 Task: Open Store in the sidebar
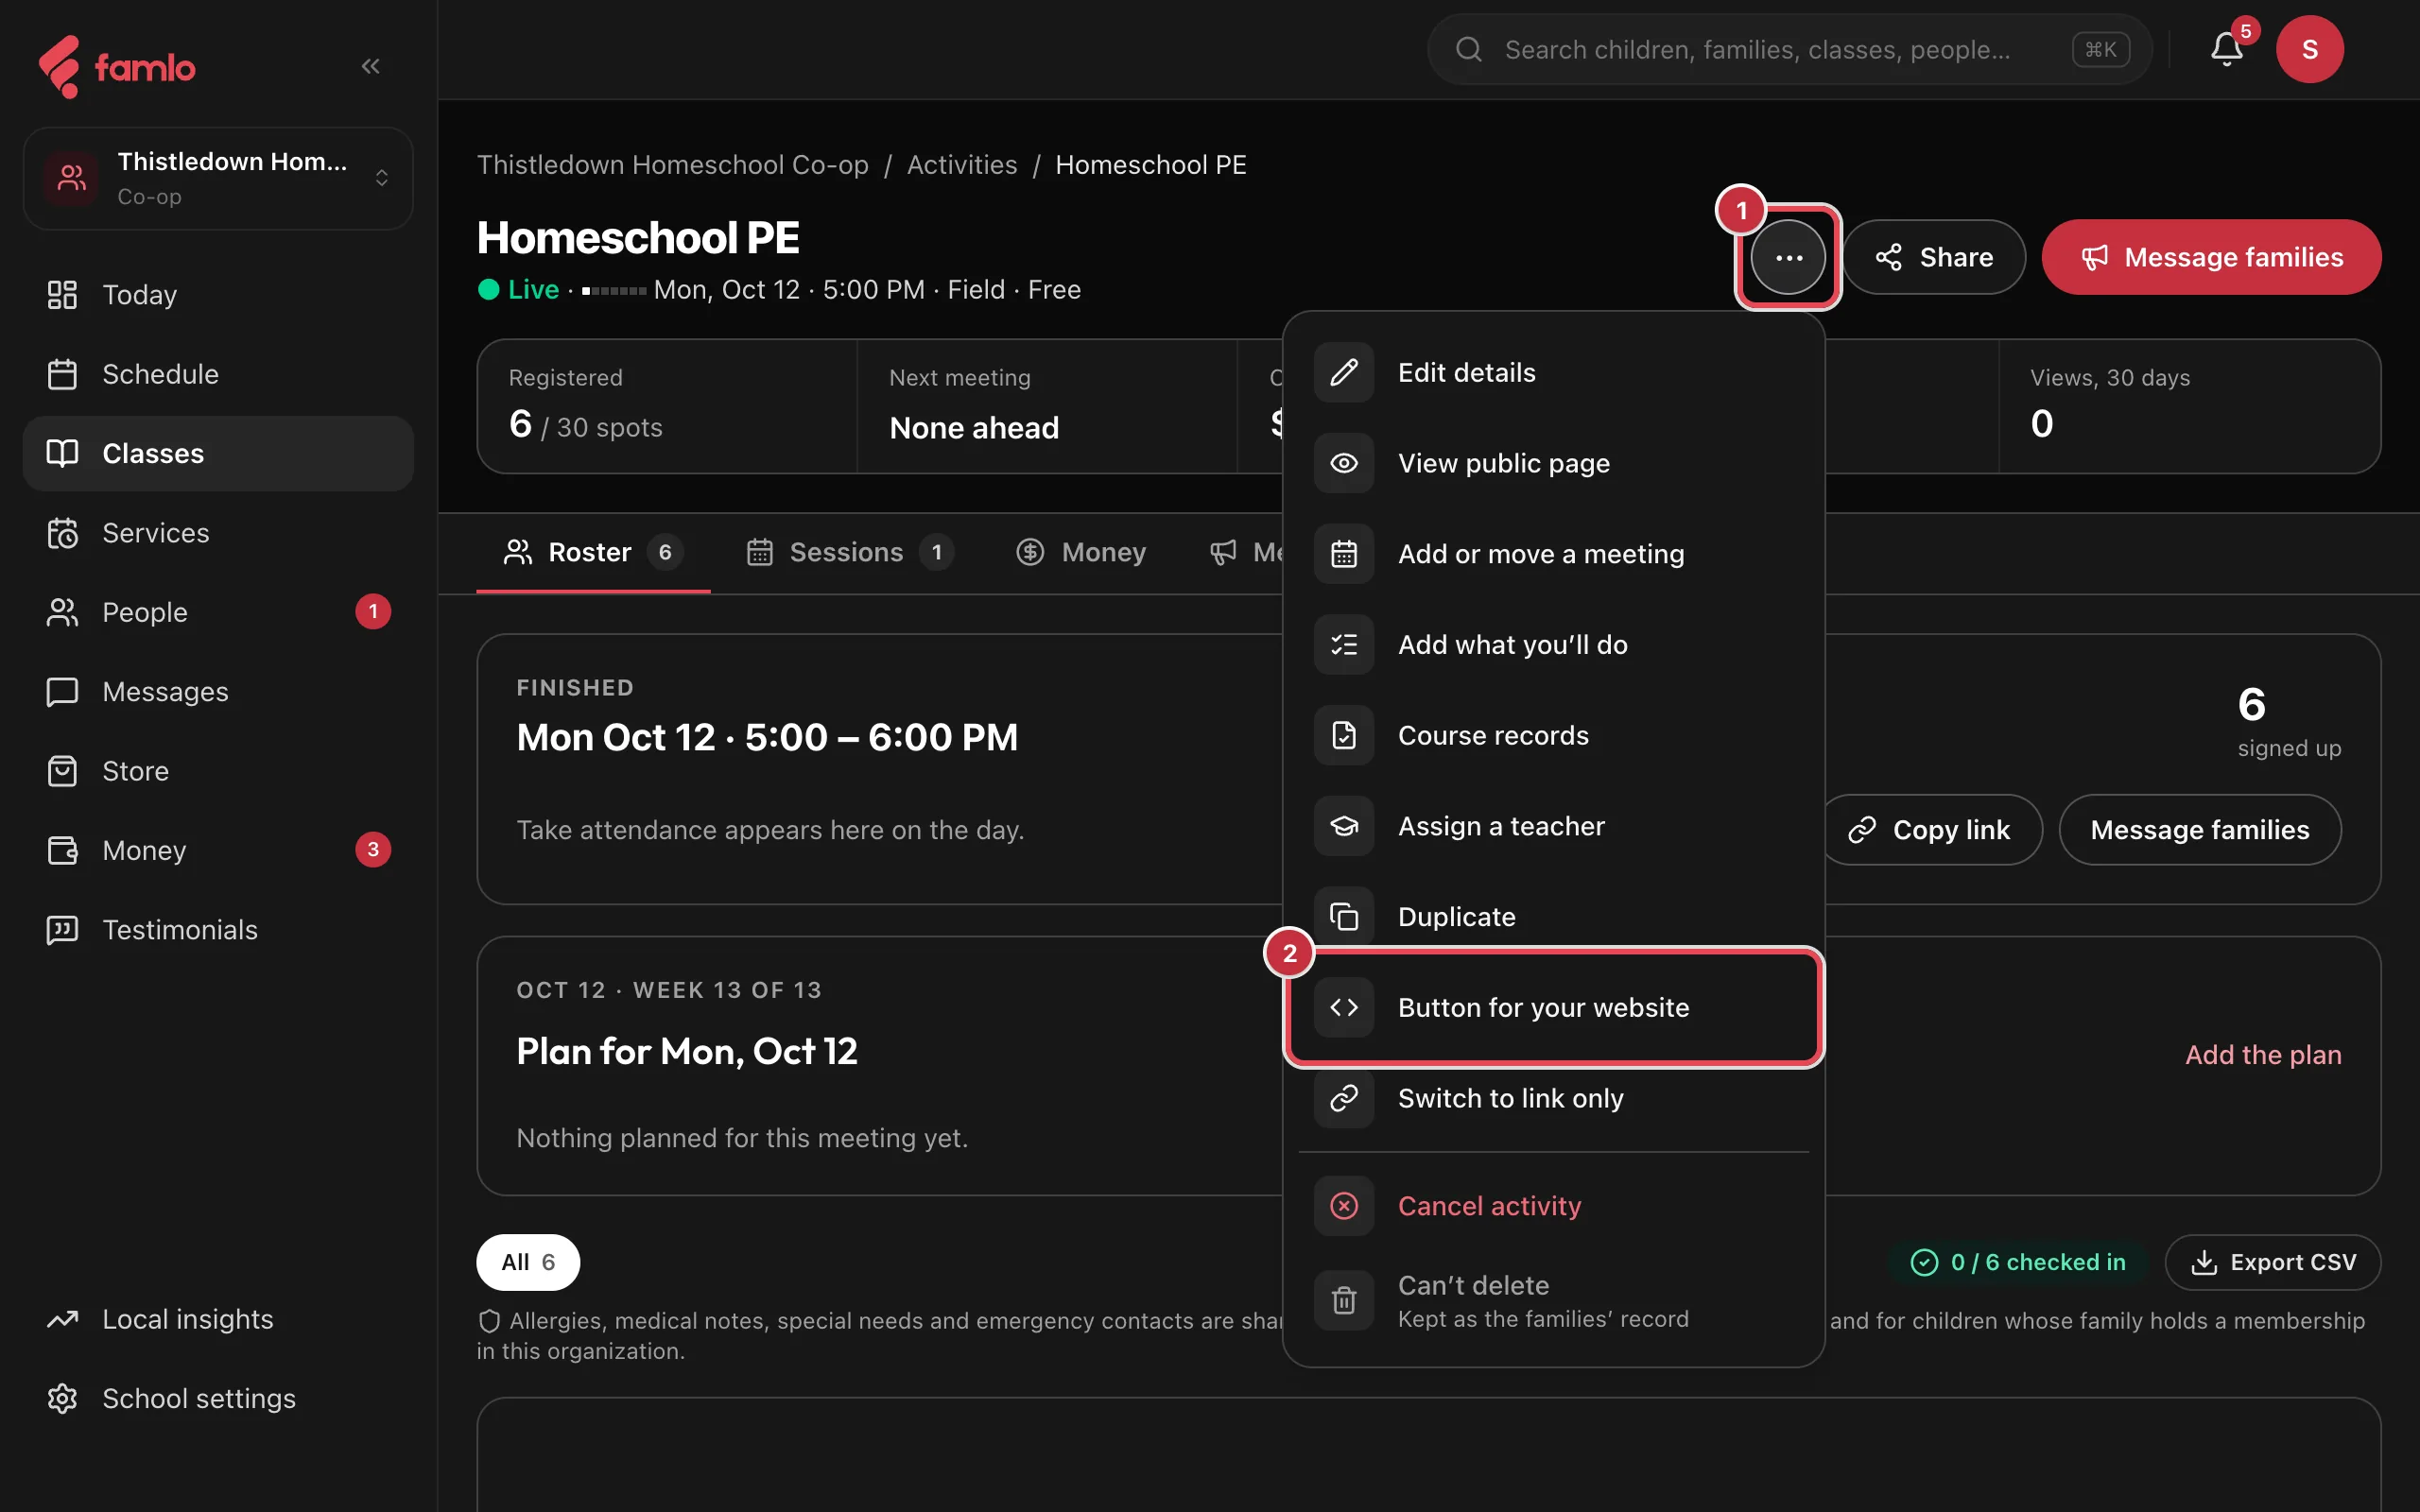tap(218, 771)
